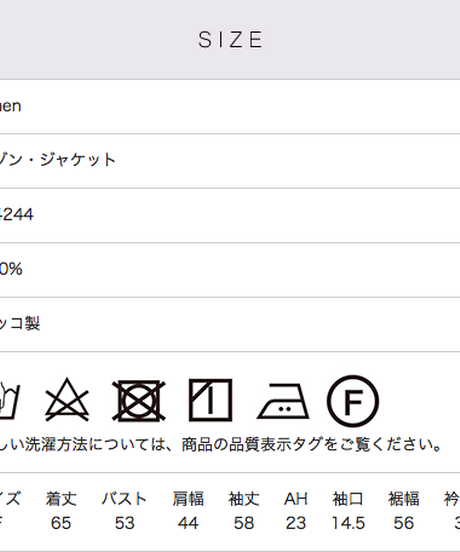This screenshot has height=552, width=460.
Task: Click the country of origin ending コ製
Action: click(20, 323)
